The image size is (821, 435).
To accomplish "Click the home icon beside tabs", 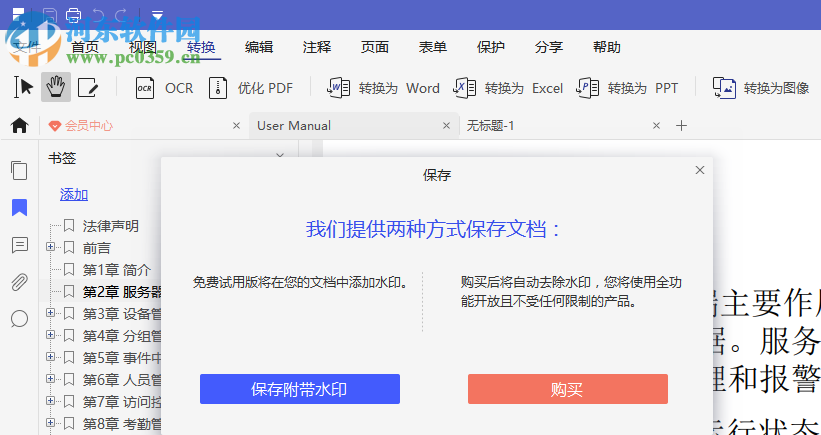I will [19, 126].
